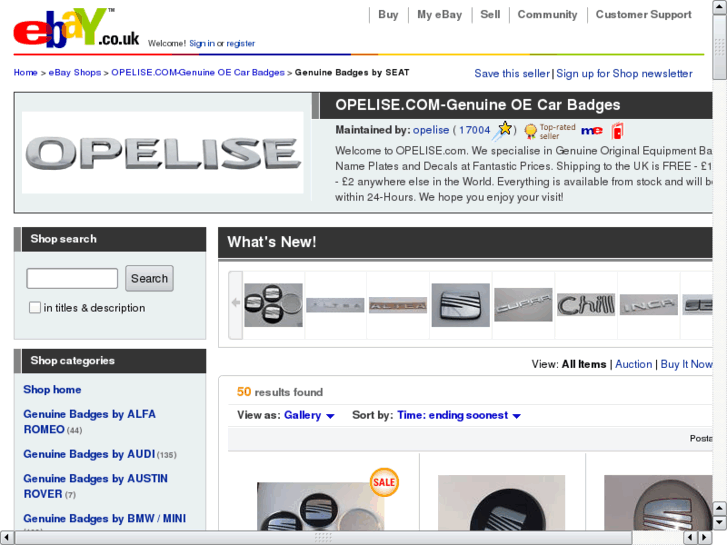Screen dimensions: 727x545
Task: Open the CUPRA badge carousel thumbnail
Action: [523, 305]
